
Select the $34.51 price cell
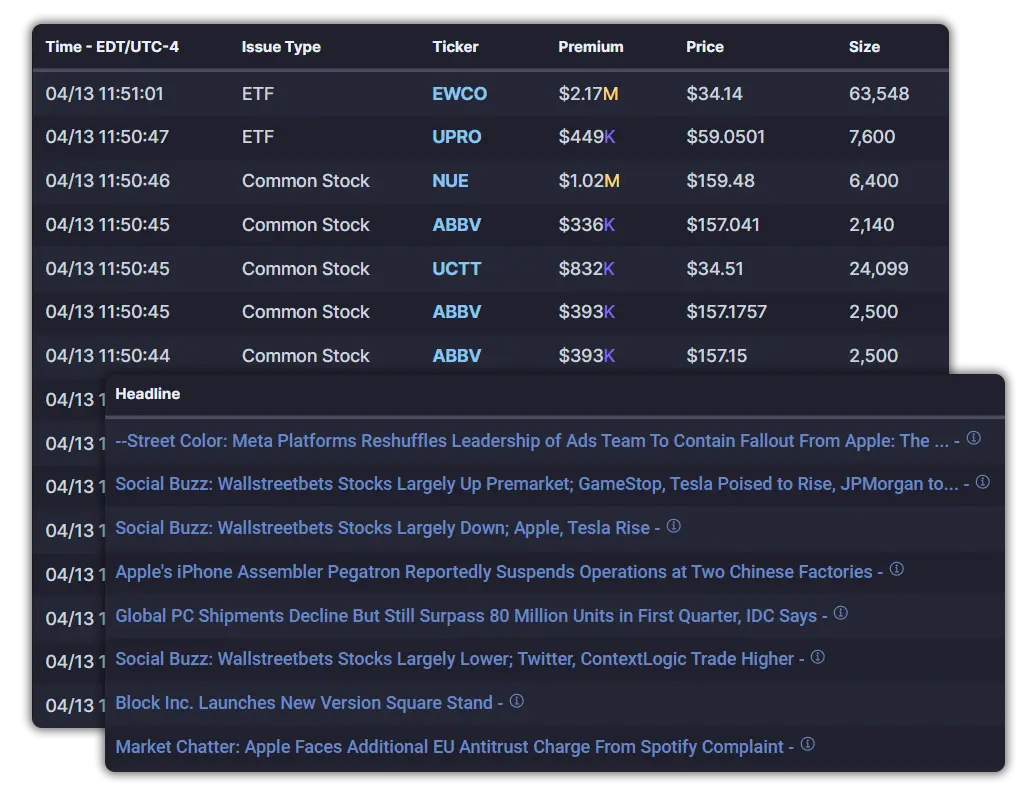point(714,269)
